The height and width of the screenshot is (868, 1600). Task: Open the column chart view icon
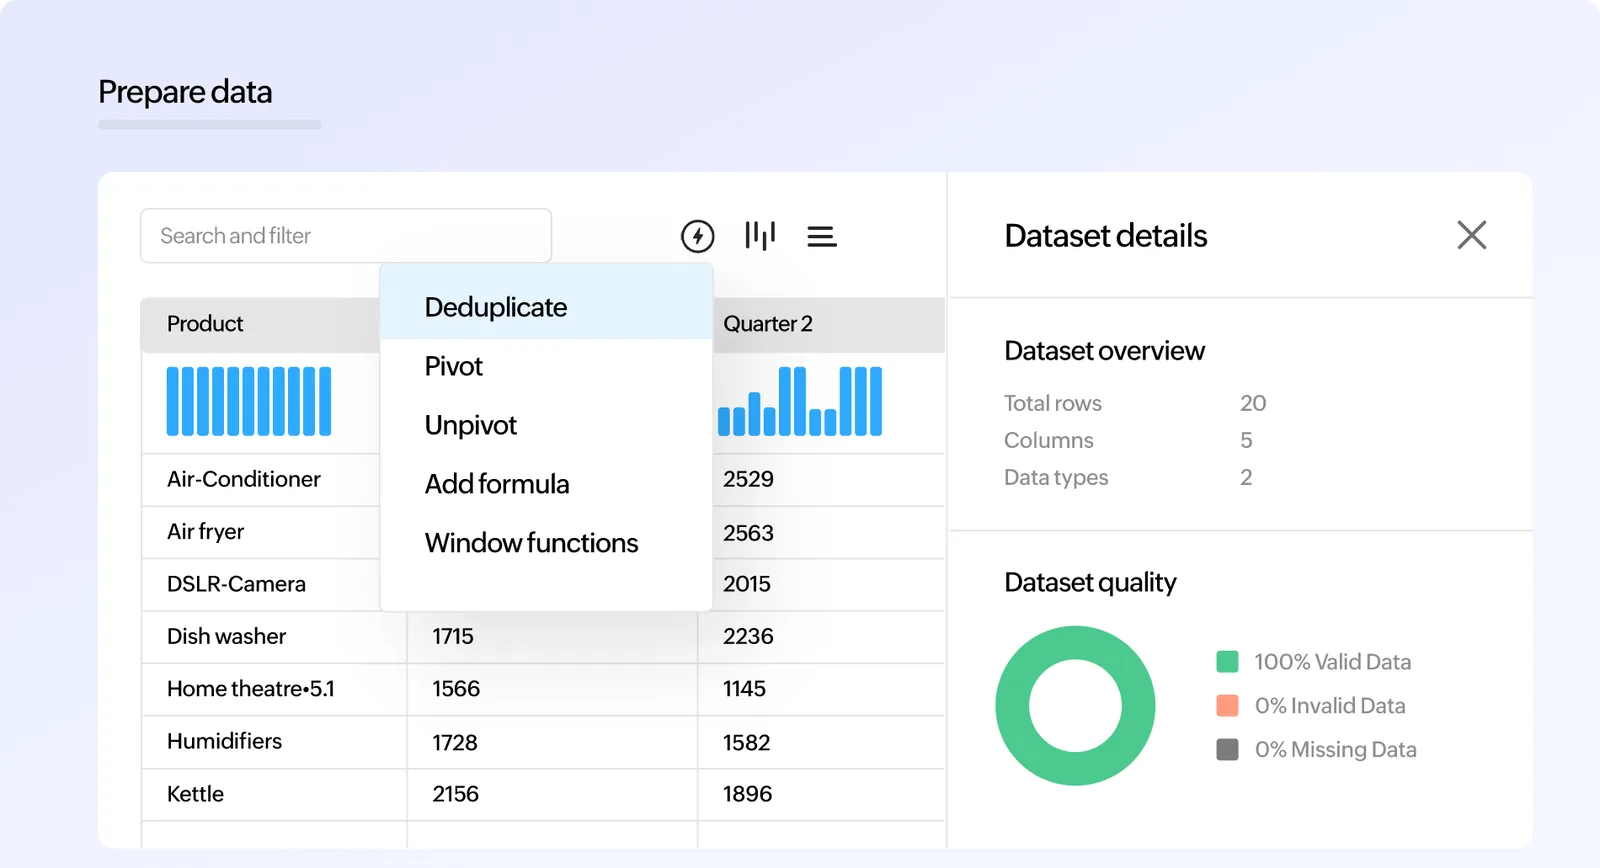pyautogui.click(x=760, y=235)
